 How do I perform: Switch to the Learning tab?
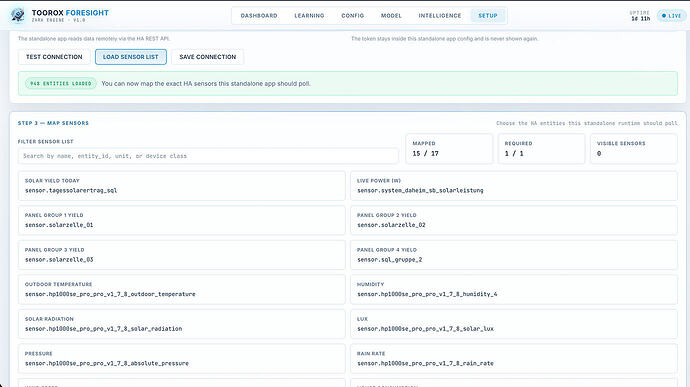[309, 15]
